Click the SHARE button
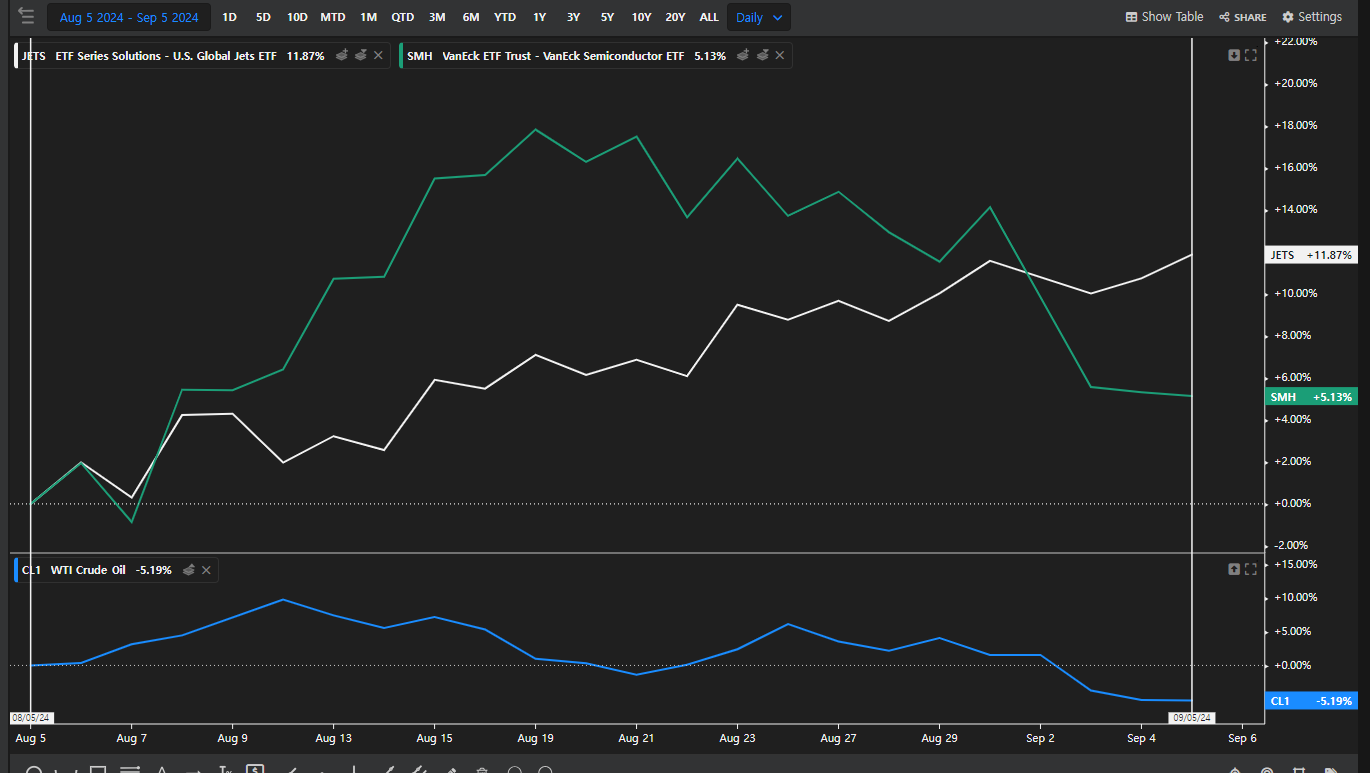 coord(1242,17)
